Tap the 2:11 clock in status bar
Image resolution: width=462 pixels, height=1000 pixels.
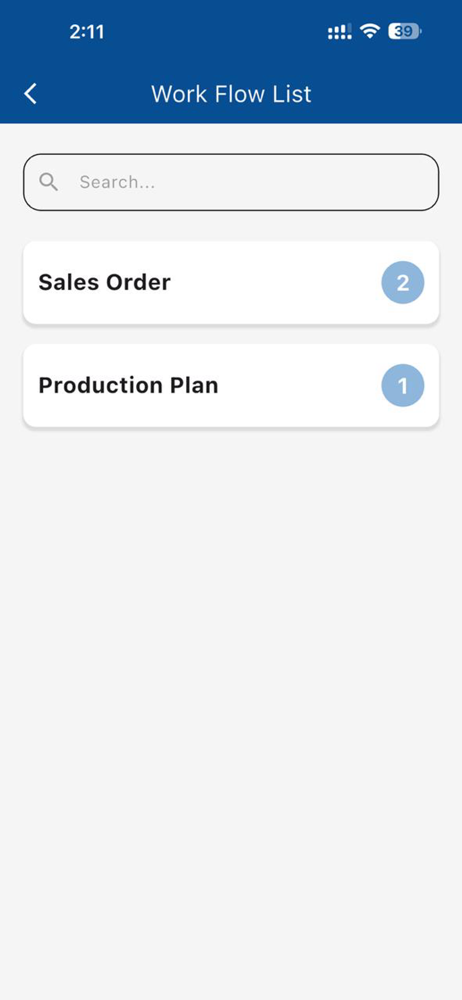point(87,31)
